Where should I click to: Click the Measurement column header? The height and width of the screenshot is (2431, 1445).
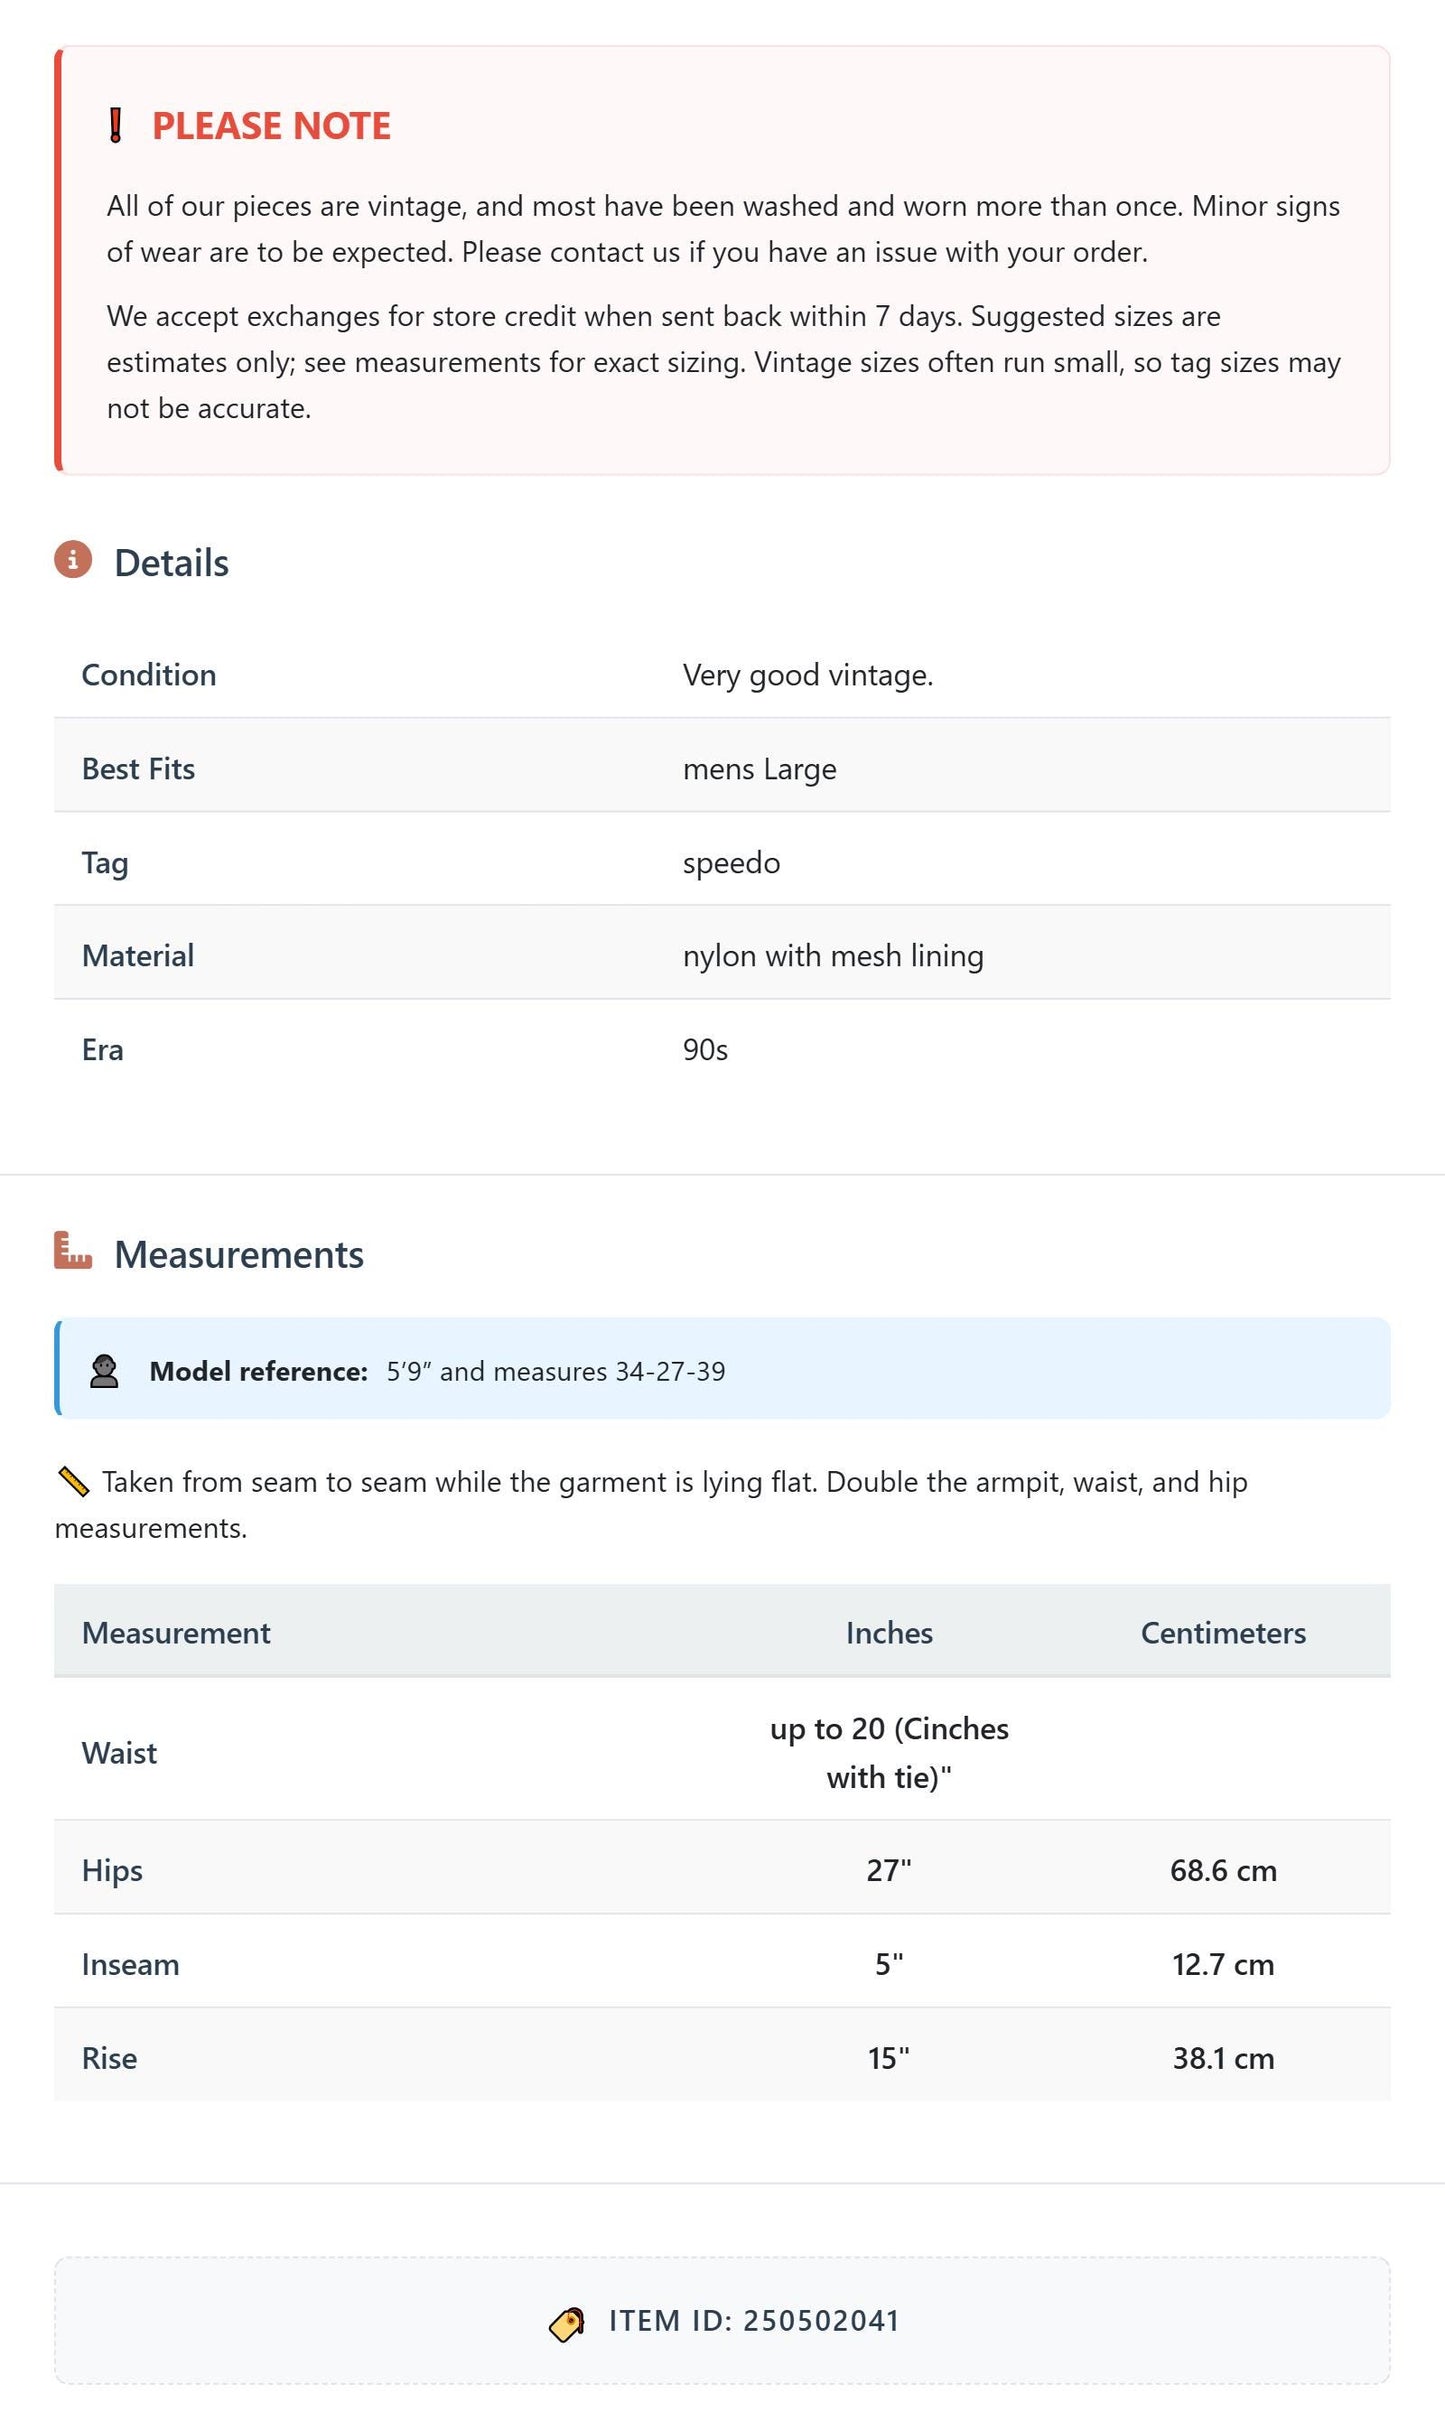point(176,1633)
